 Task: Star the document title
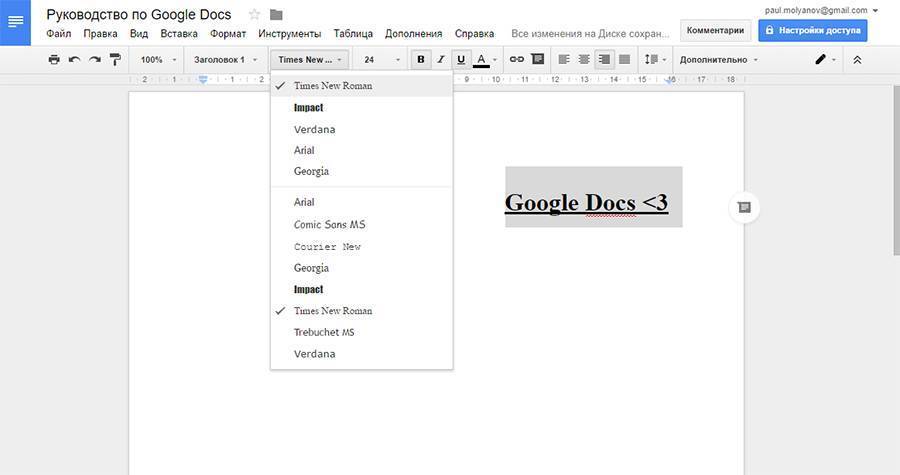[x=254, y=14]
